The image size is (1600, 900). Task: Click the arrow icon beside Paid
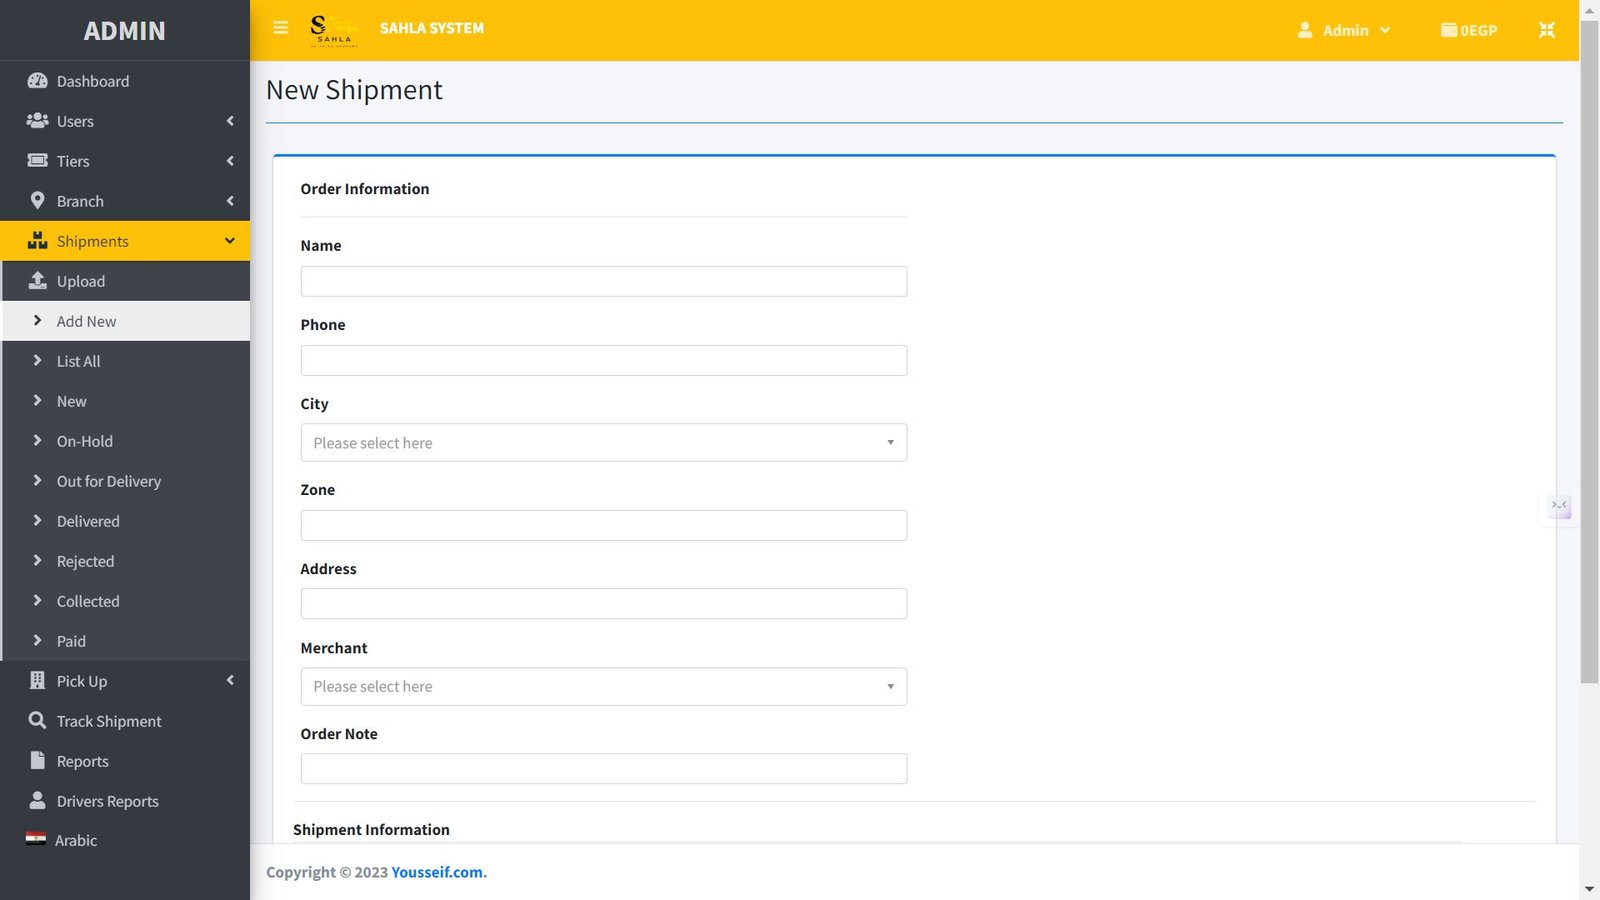point(37,641)
